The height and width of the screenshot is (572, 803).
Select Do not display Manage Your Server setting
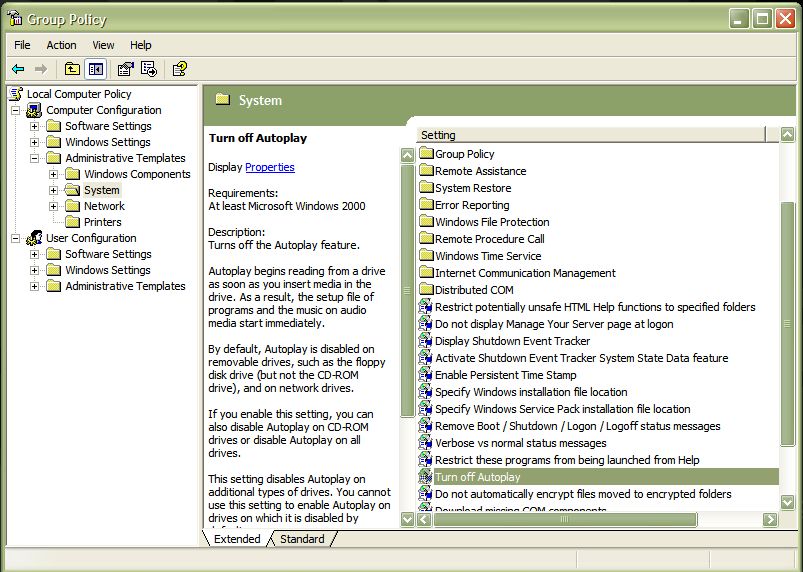(x=546, y=324)
